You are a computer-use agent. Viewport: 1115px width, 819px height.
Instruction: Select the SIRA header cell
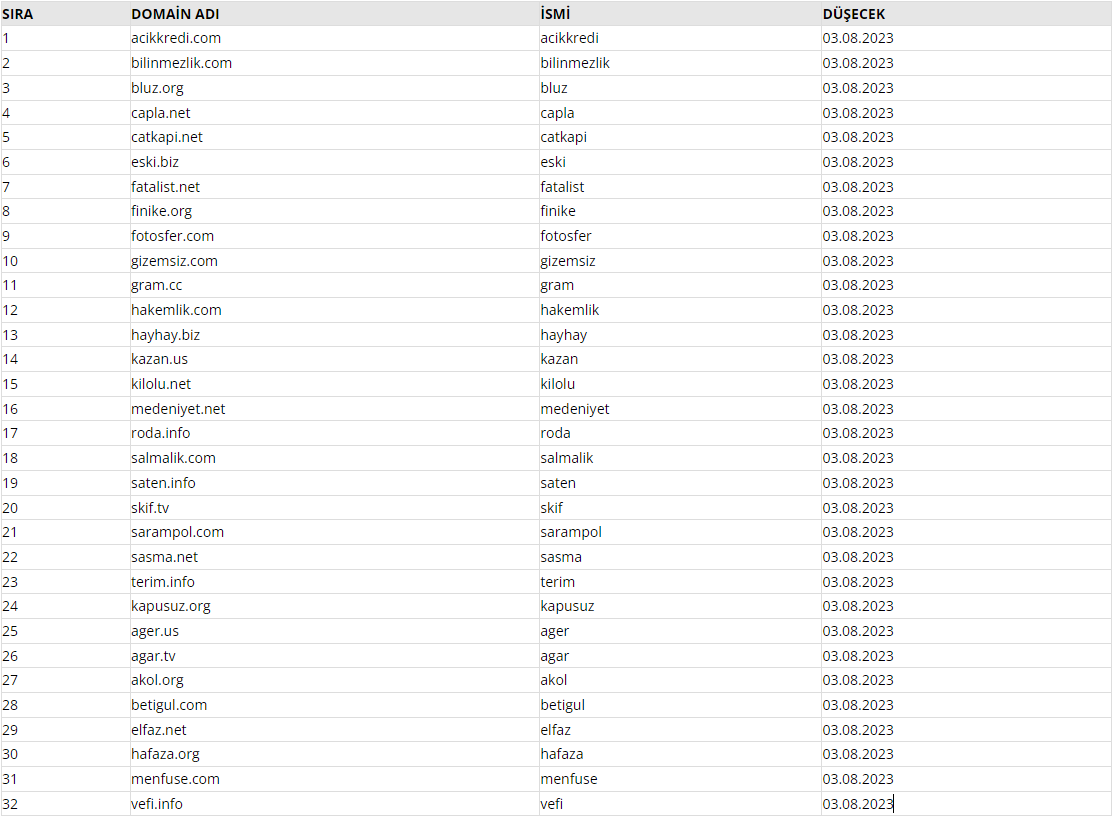(x=65, y=14)
